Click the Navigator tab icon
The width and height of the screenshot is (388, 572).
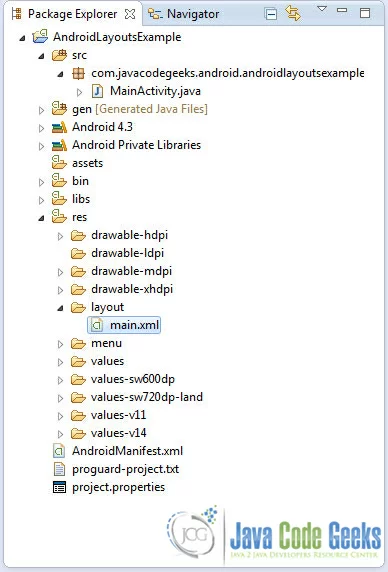pos(155,14)
